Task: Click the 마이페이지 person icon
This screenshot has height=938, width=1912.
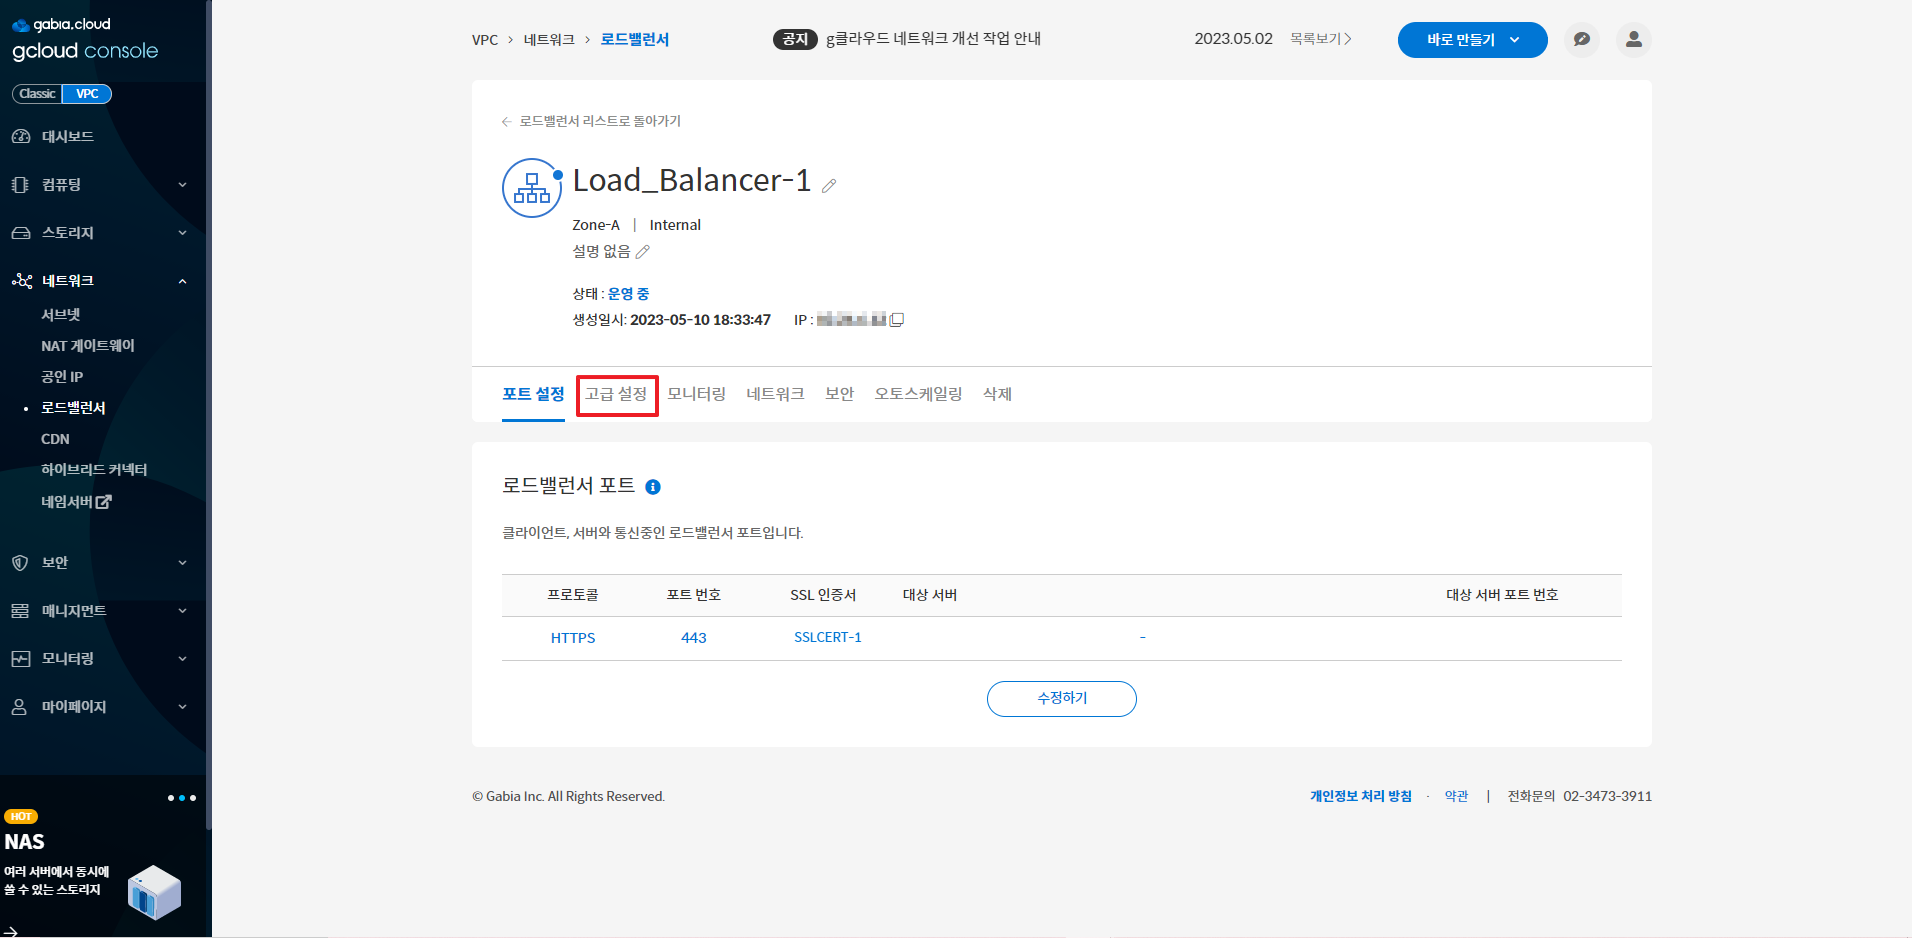Action: (19, 707)
